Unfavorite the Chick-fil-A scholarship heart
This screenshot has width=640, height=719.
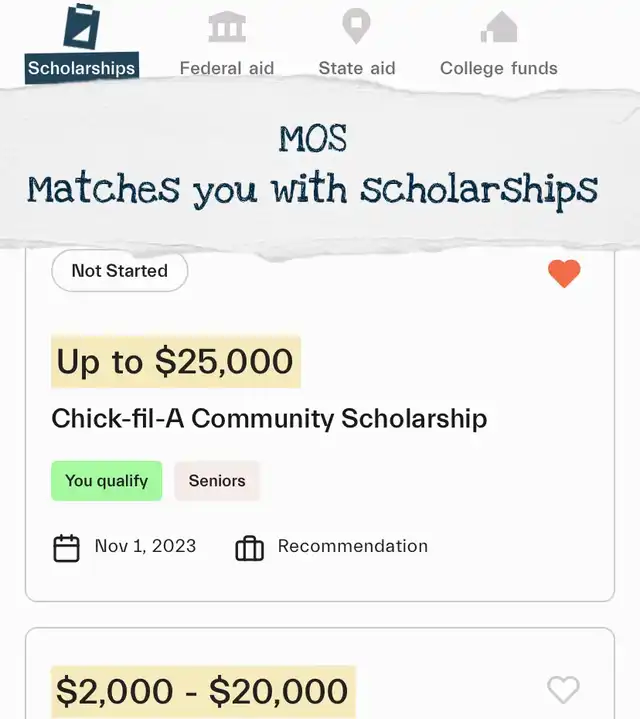tap(564, 273)
